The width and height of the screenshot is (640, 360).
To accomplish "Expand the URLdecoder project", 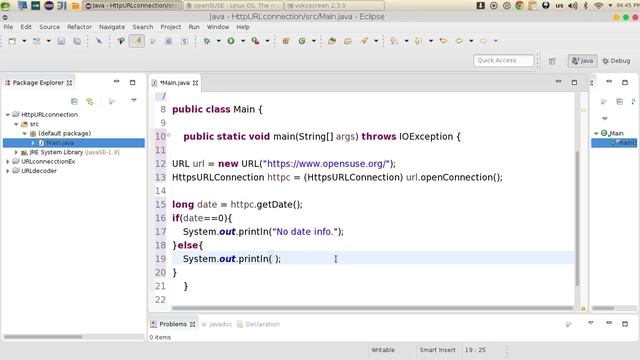I will pyautogui.click(x=8, y=171).
